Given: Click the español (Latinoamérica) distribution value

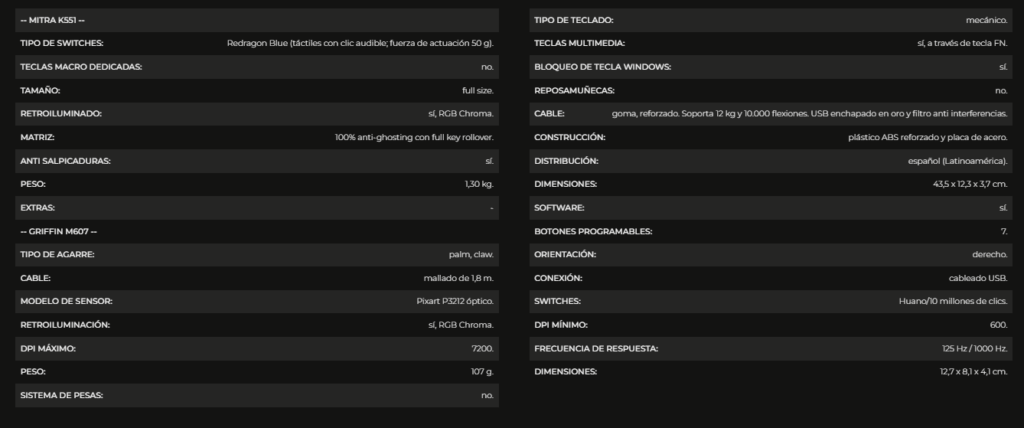Looking at the screenshot, I should [958, 161].
